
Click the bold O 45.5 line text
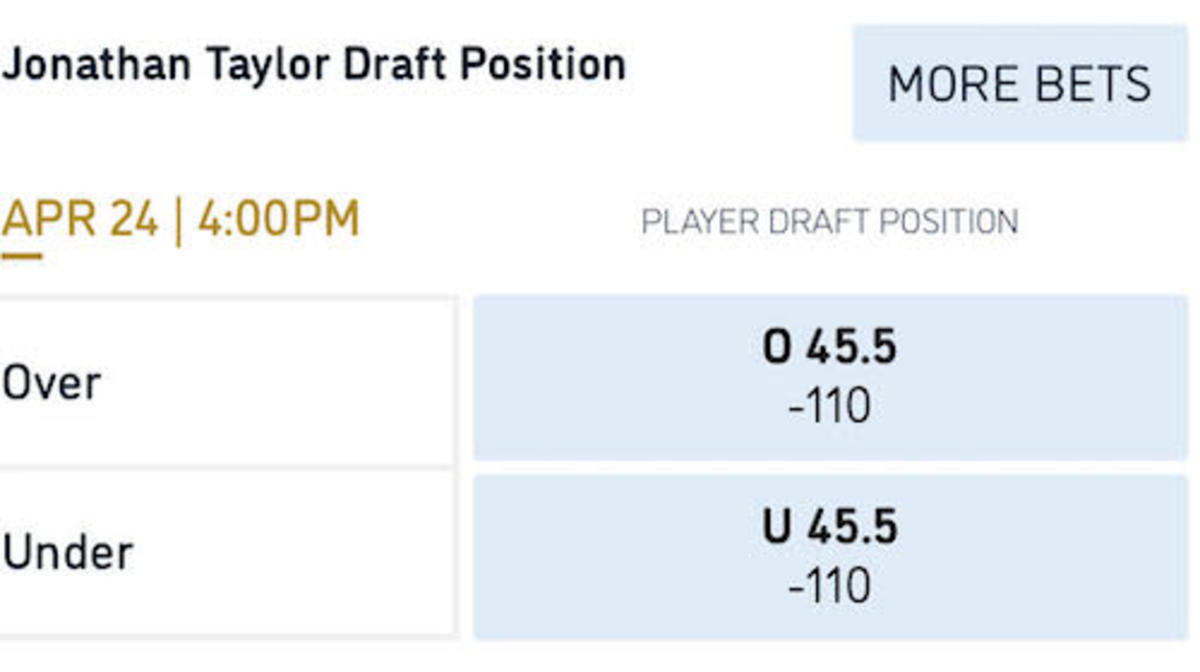829,348
